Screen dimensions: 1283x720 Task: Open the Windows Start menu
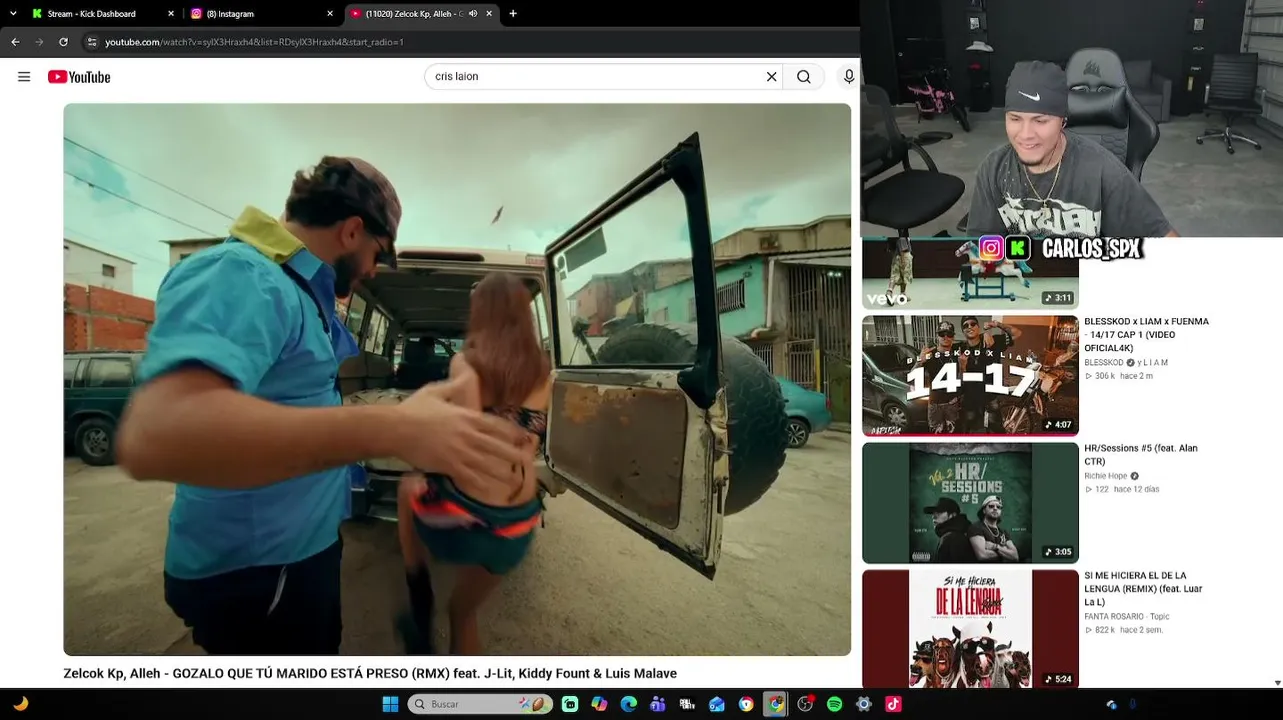390,704
